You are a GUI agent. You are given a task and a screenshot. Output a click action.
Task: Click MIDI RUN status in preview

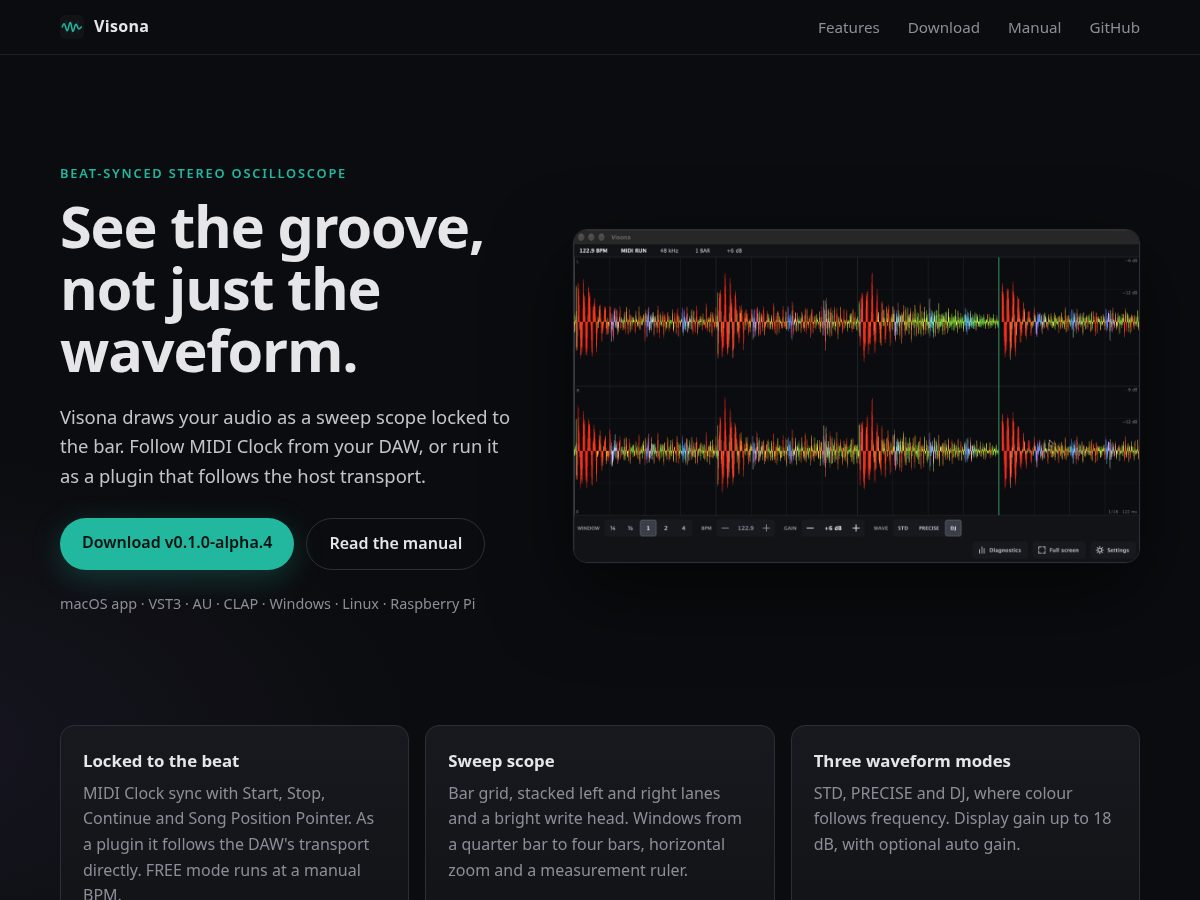634,251
